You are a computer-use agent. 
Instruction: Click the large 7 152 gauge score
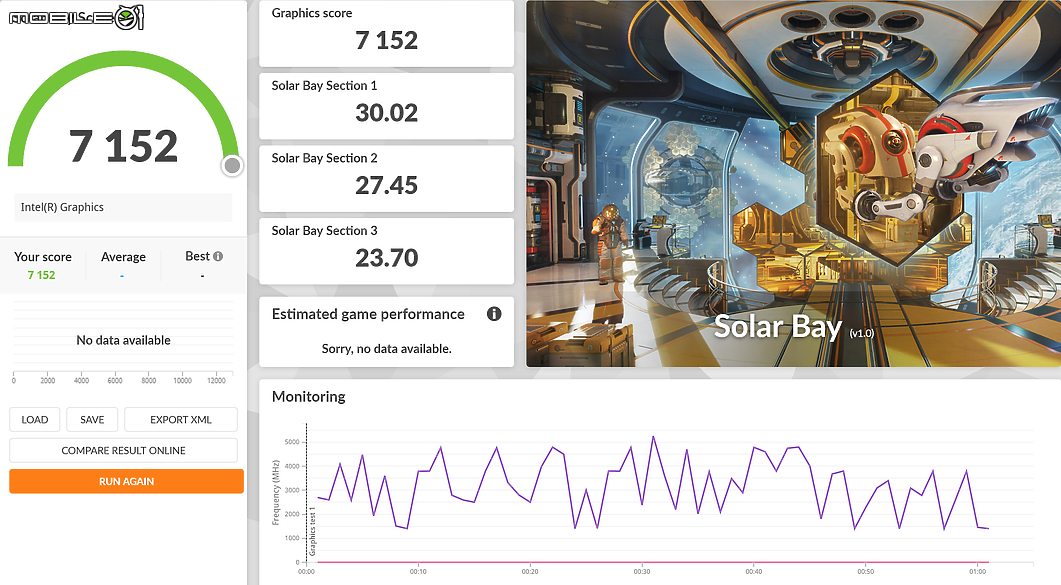[123, 146]
